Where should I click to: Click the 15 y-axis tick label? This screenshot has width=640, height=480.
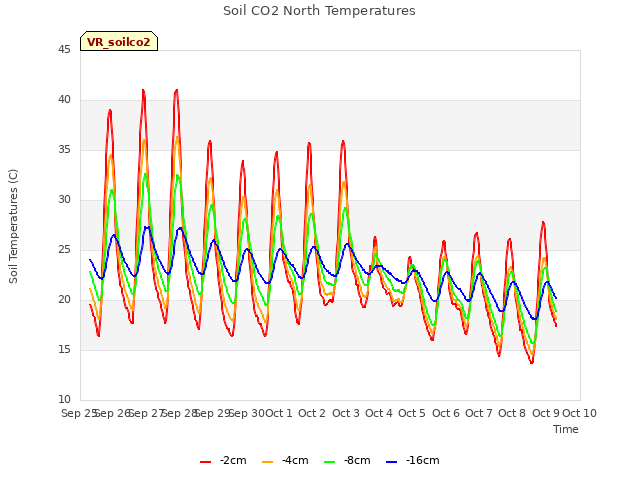pyautogui.click(x=64, y=349)
